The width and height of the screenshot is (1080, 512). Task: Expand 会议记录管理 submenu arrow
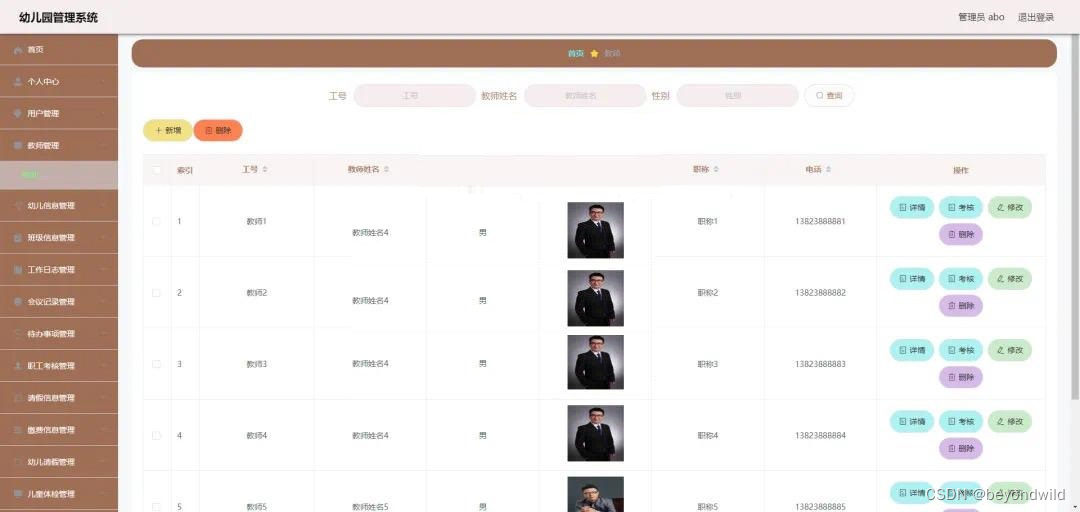click(103, 302)
